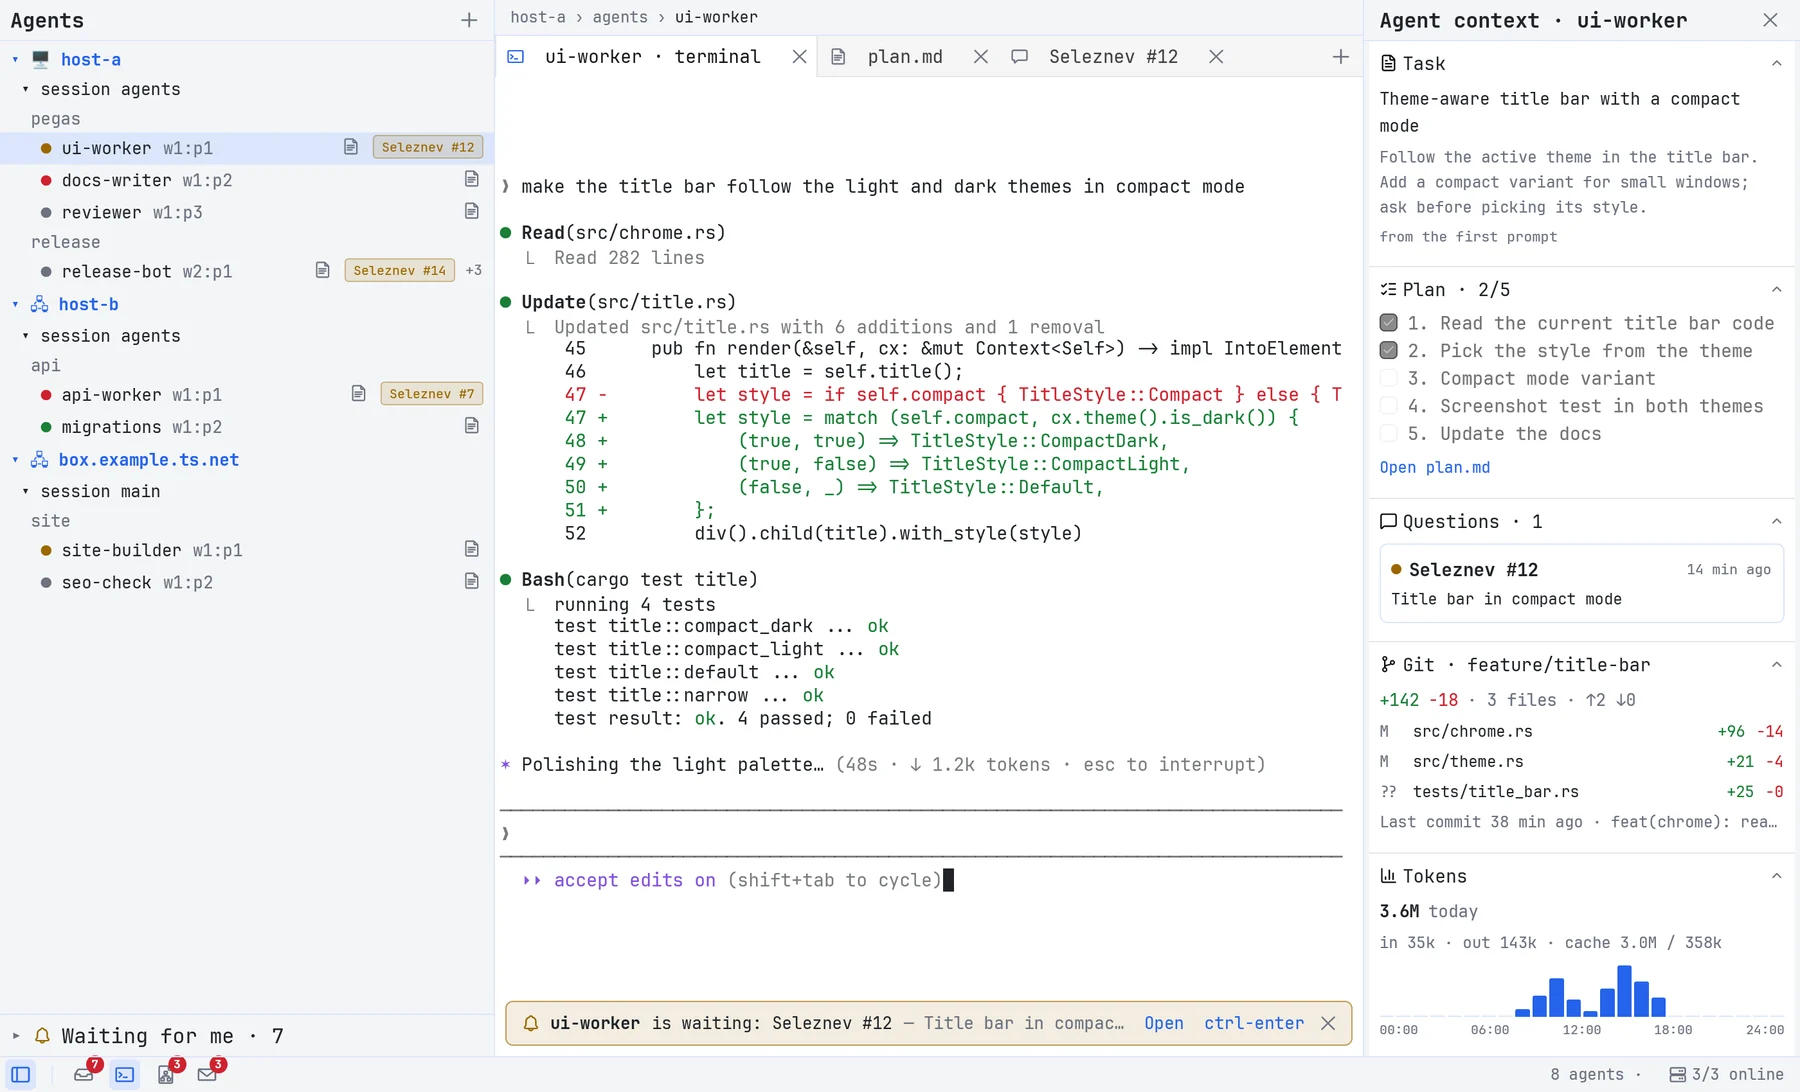The image size is (1800, 1092).
Task: Open the plan document icon for docs-writer
Action: (472, 179)
